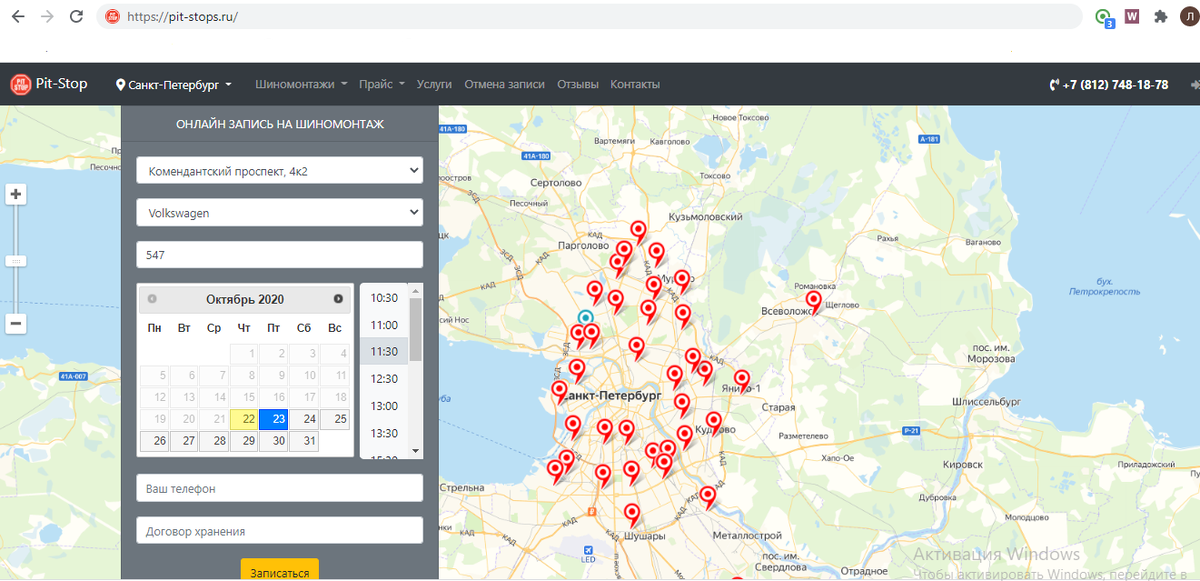The width and height of the screenshot is (1200, 581).
Task: Open the green extension icon with badge 3
Action: [x=1103, y=17]
